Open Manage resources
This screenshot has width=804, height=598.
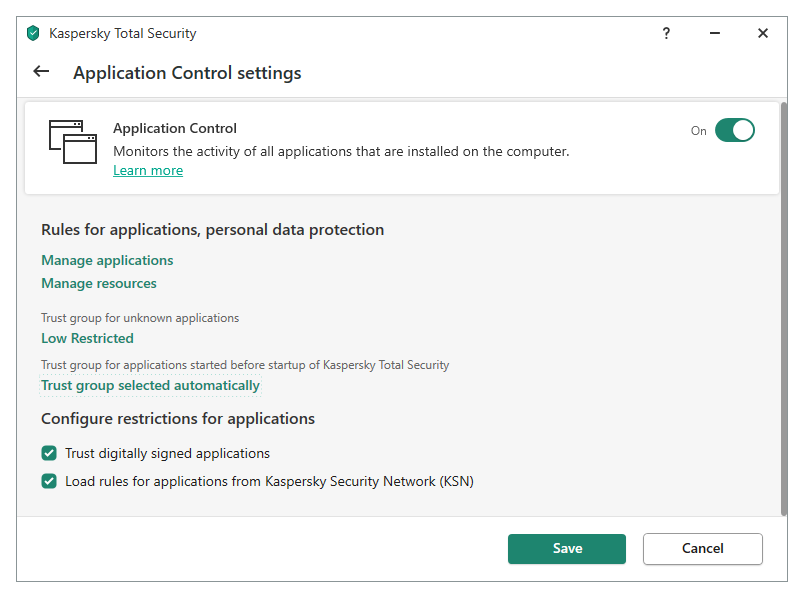[99, 283]
